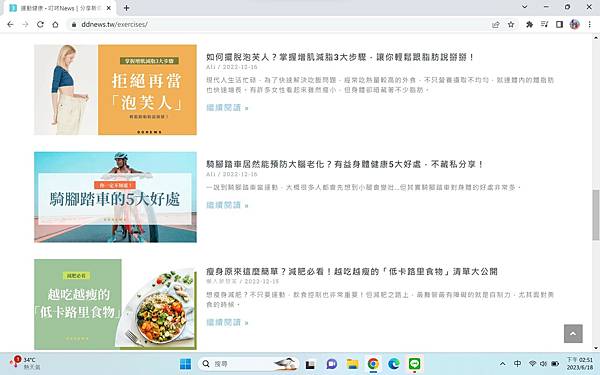Click 繼續閱讀 under the 泡芙人 article

227,108
